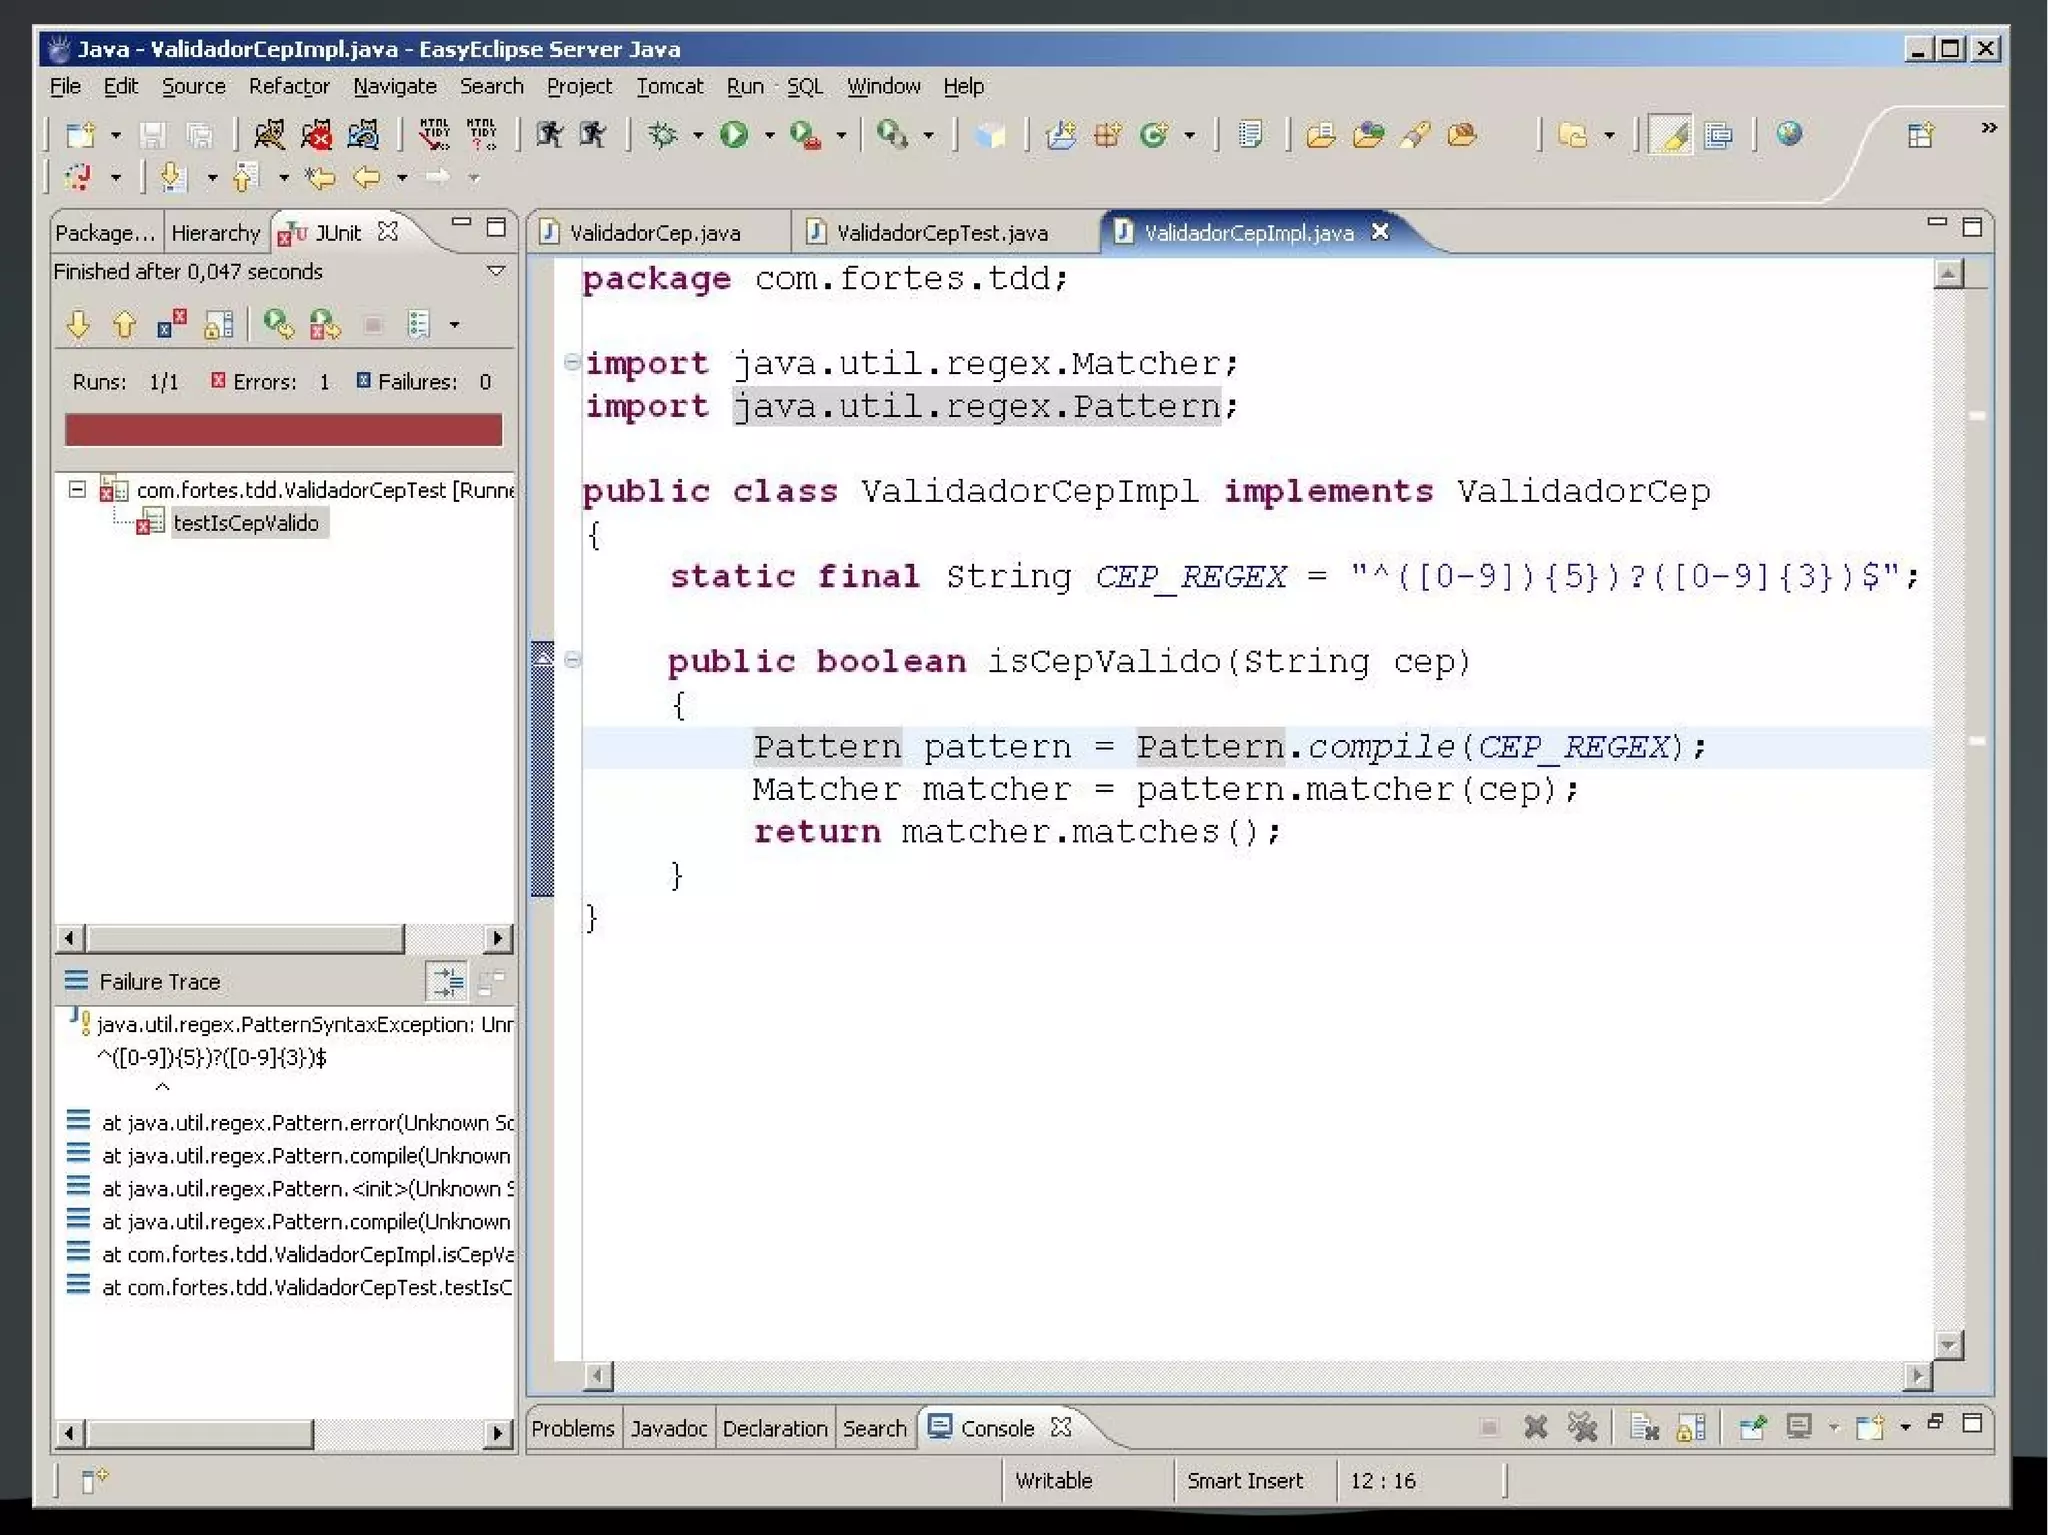Open the JUnit view menu triangle

pyautogui.click(x=495, y=271)
